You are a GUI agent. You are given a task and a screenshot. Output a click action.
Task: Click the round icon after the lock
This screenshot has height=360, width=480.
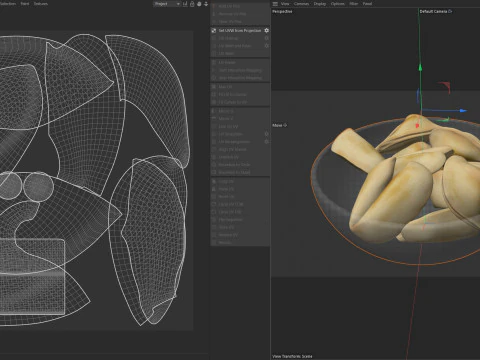point(199,4)
